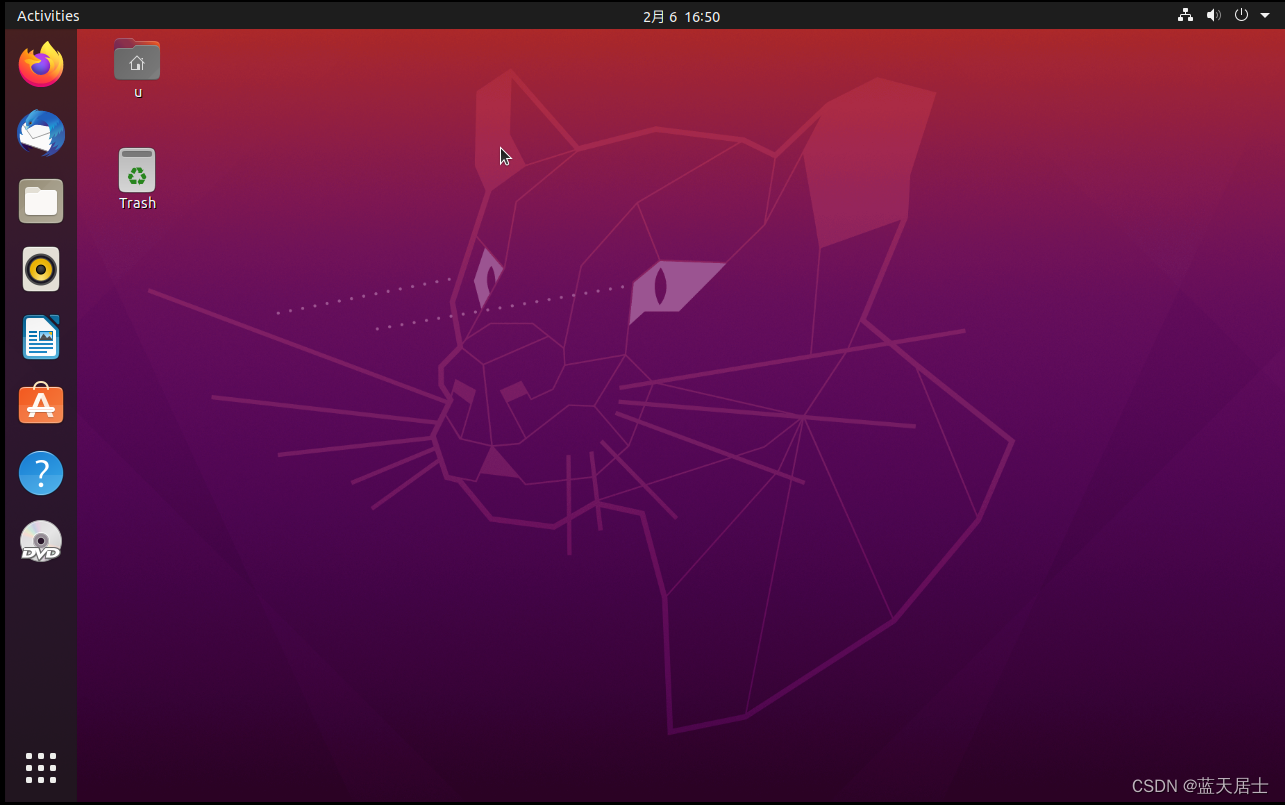Image resolution: width=1285 pixels, height=805 pixels.
Task: Open the Files file manager
Action: click(x=40, y=200)
